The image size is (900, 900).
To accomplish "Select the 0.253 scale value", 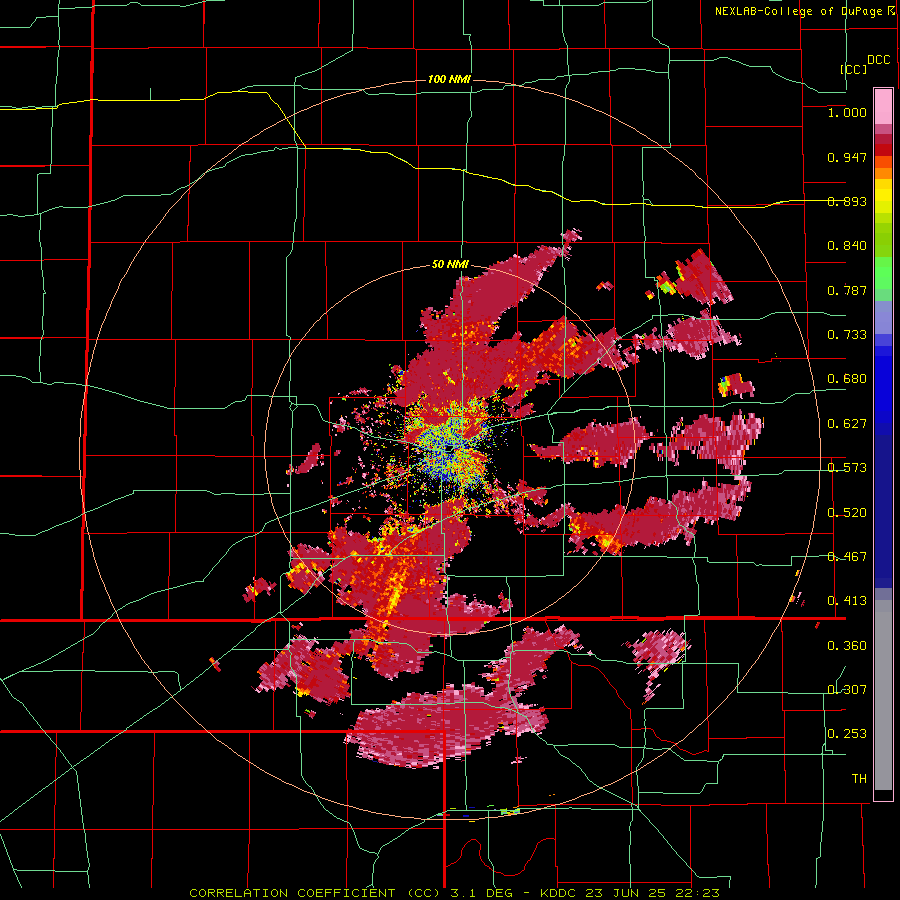I will pos(847,734).
